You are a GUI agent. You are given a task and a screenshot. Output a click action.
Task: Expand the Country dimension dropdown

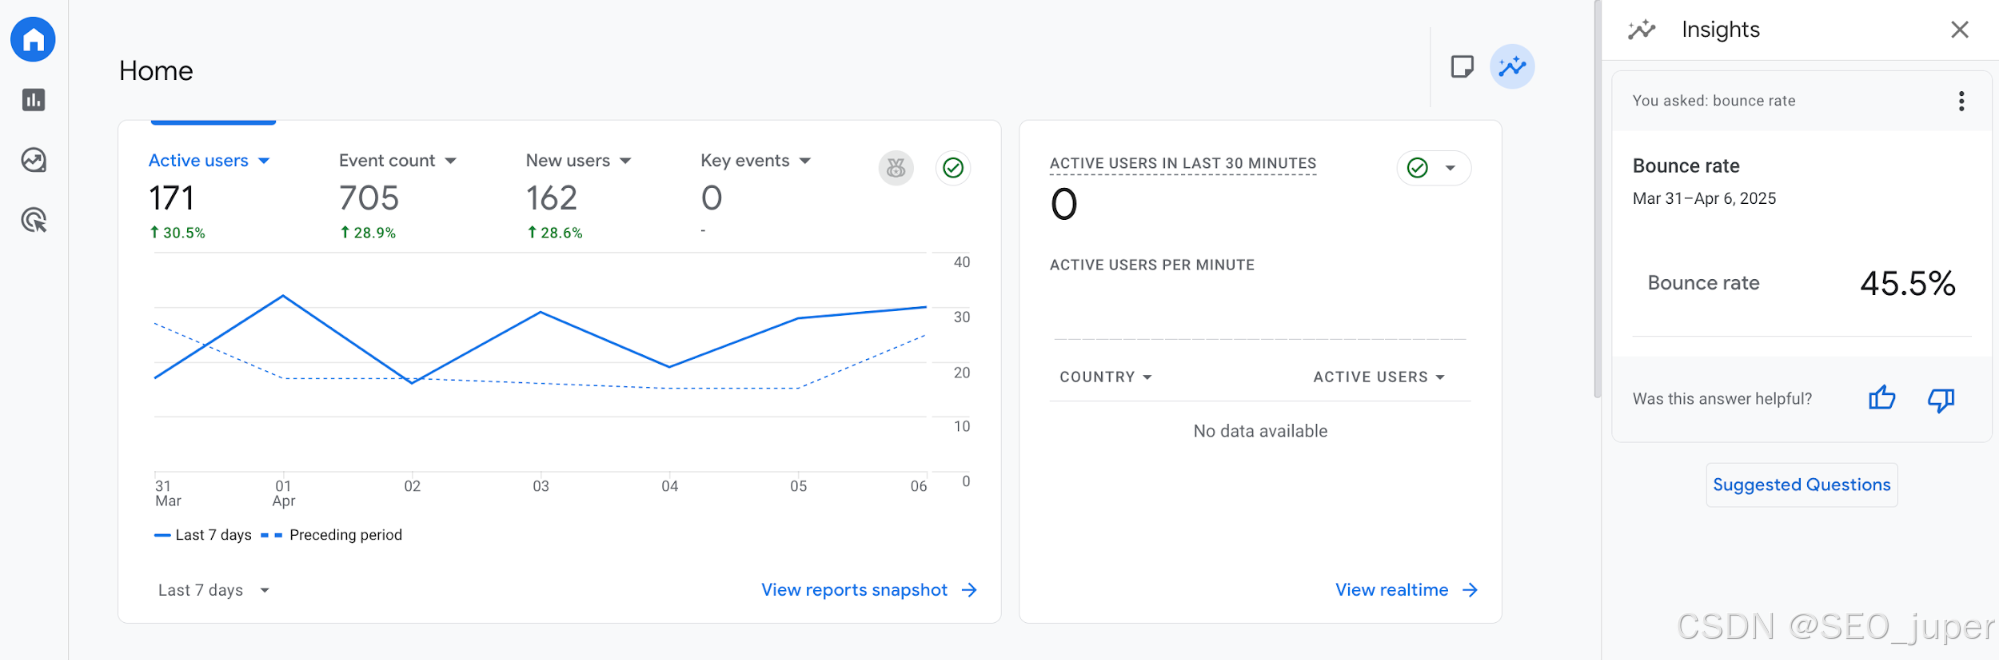tap(1106, 377)
